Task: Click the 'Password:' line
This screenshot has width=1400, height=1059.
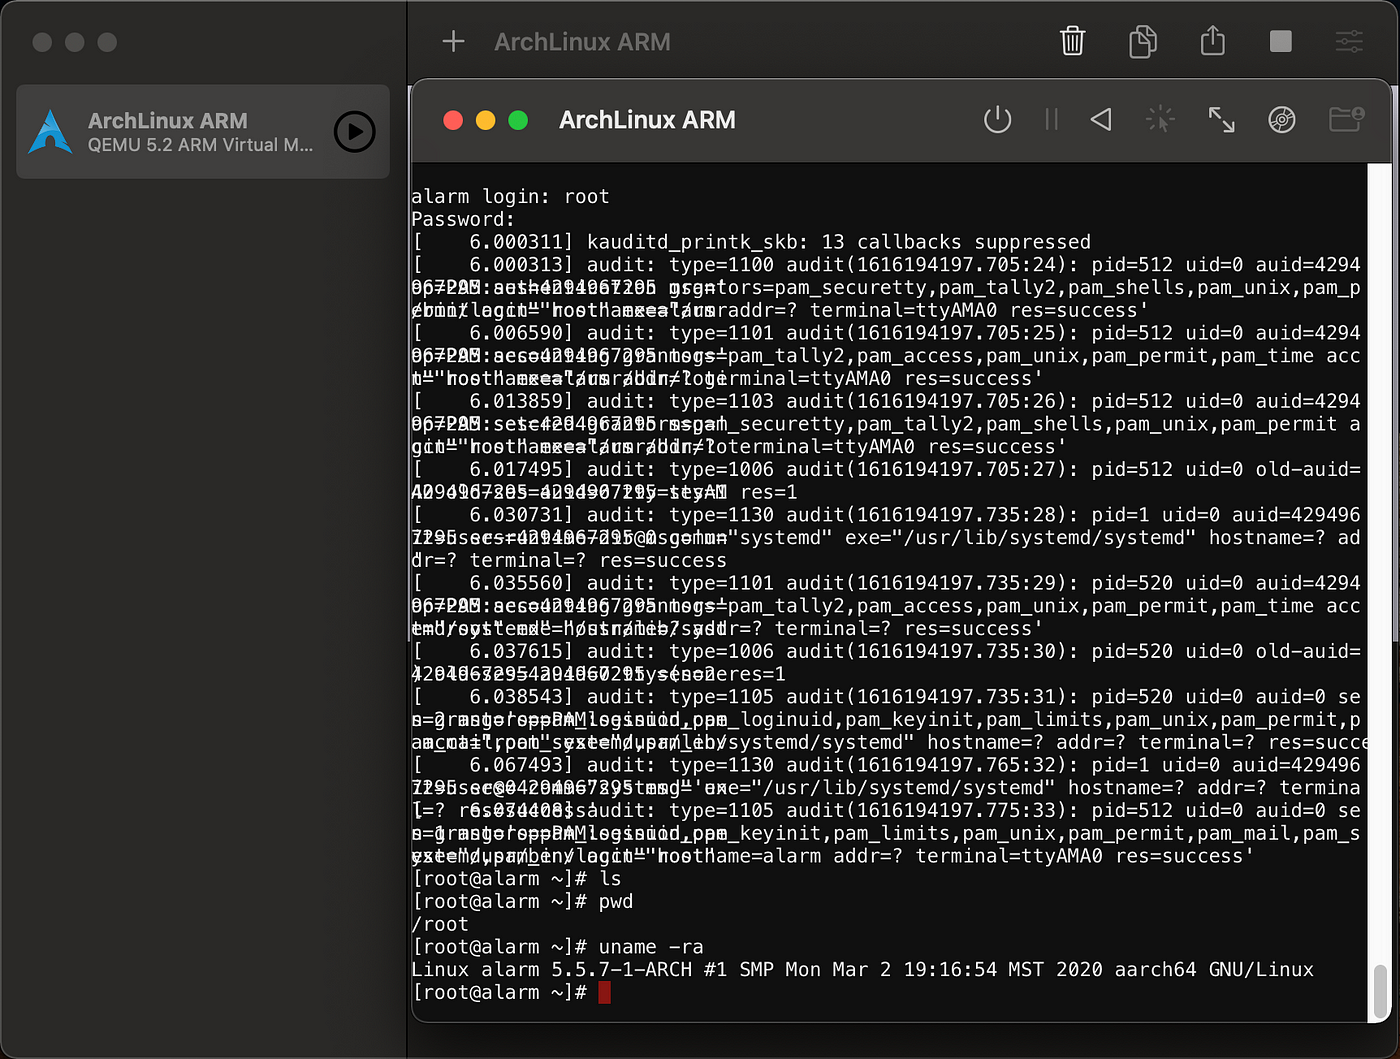Action: pos(463,220)
